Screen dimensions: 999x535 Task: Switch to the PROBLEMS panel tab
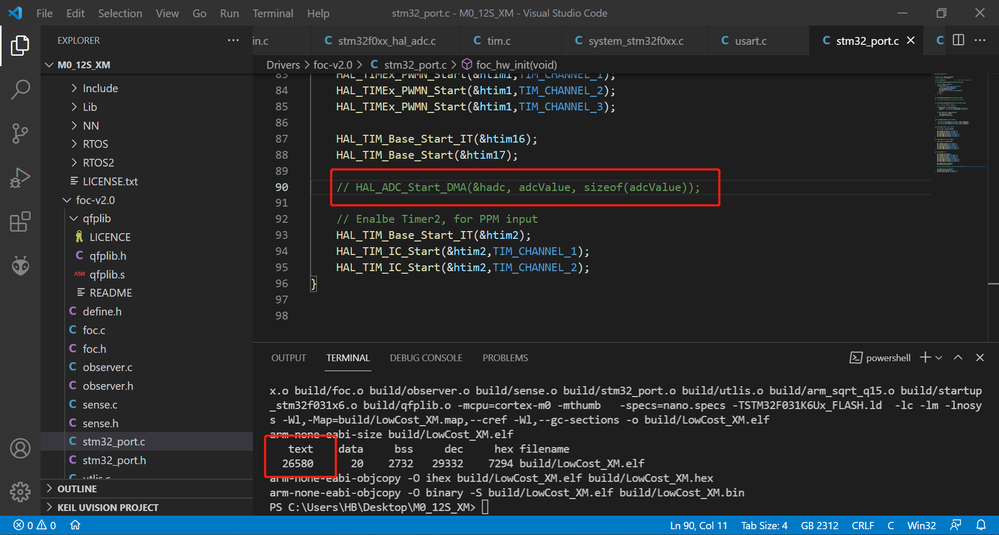click(505, 358)
